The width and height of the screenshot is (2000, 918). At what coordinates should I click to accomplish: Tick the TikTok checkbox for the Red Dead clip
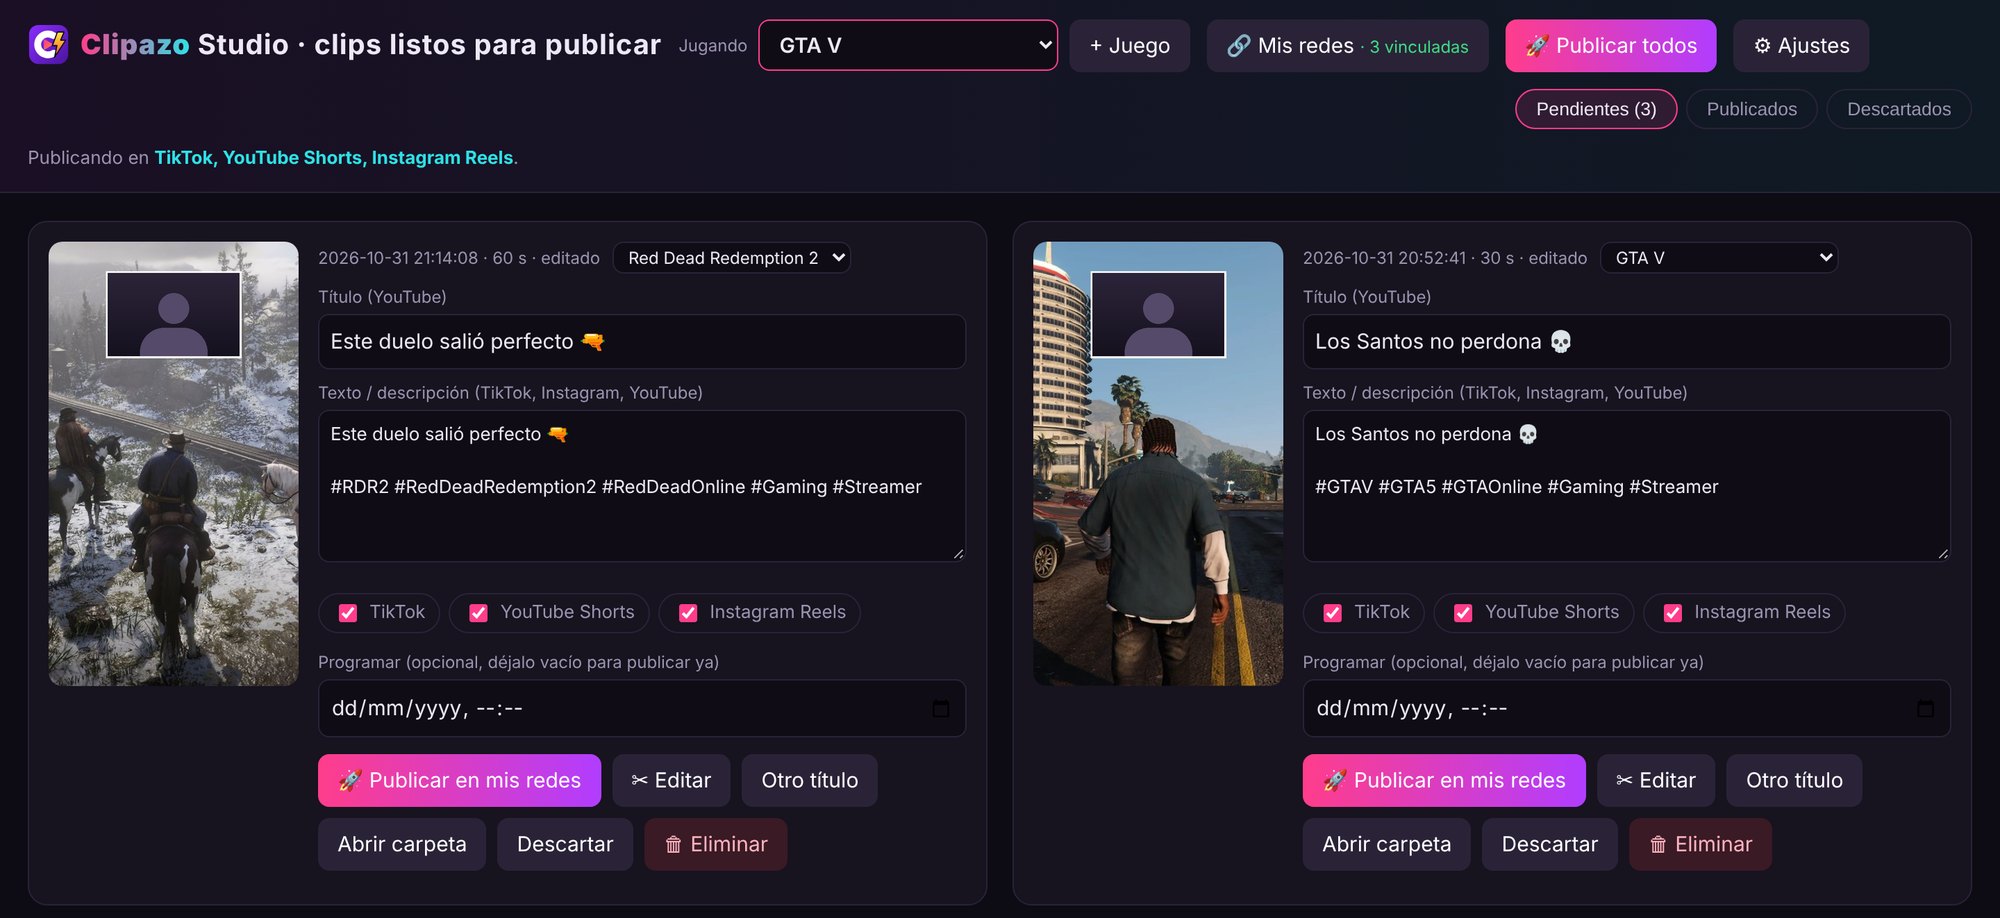pyautogui.click(x=348, y=613)
